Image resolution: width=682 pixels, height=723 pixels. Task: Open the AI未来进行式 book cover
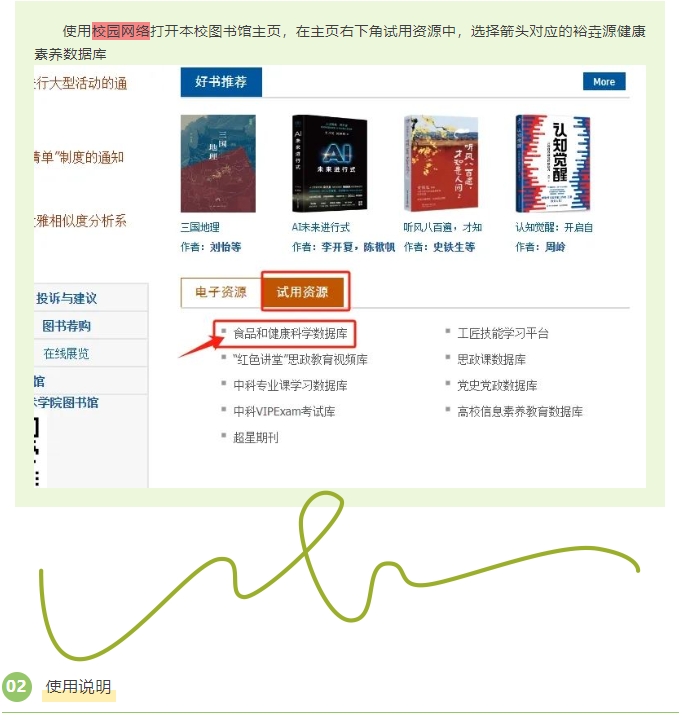pyautogui.click(x=330, y=163)
